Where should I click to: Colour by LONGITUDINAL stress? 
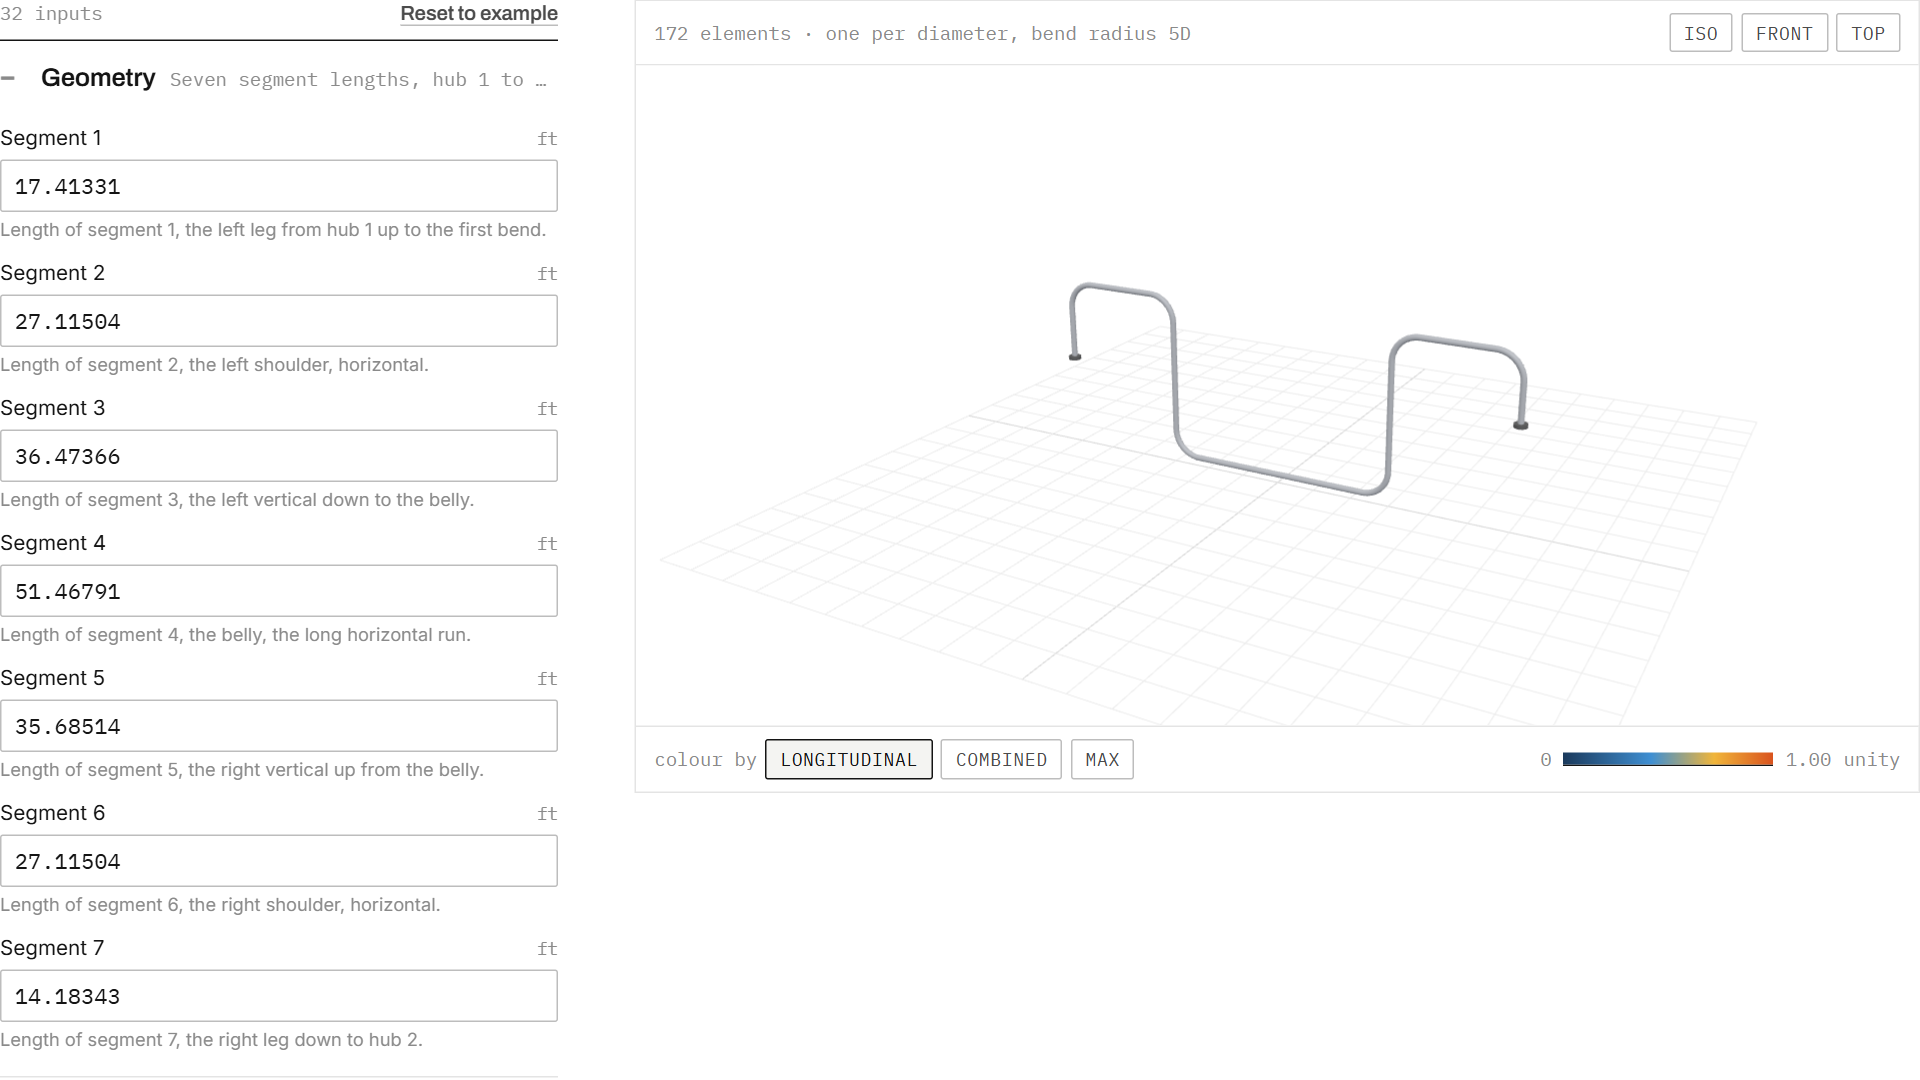coord(848,759)
